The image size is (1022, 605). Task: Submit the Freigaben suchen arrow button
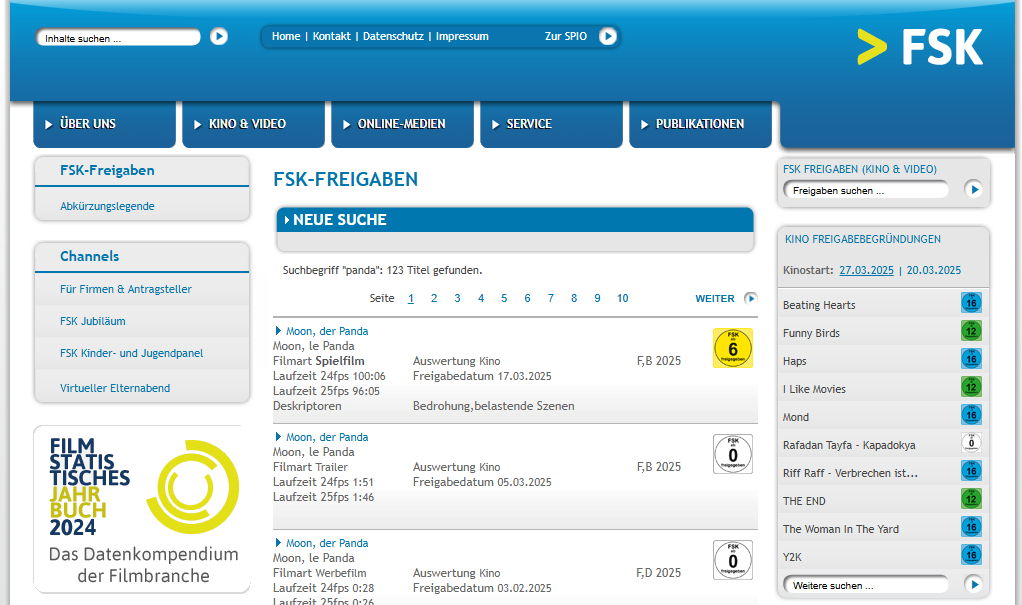[973, 190]
